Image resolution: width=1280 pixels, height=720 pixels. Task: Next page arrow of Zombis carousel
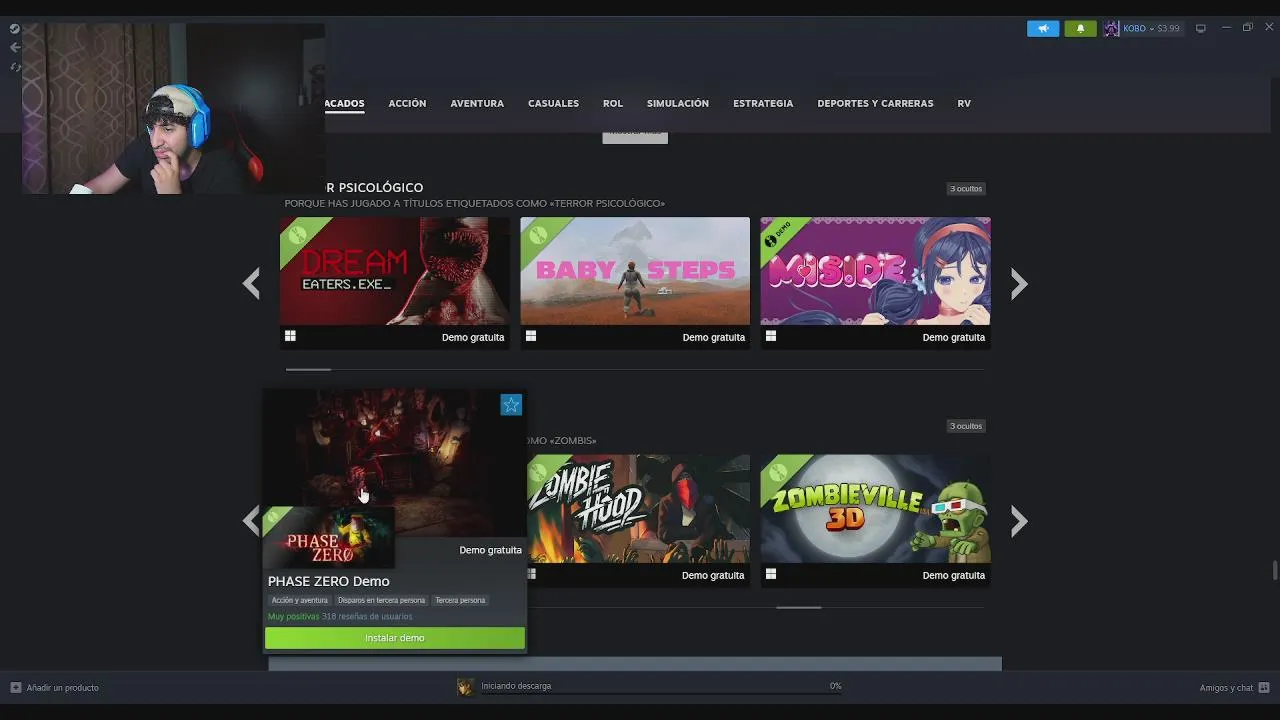[1019, 521]
